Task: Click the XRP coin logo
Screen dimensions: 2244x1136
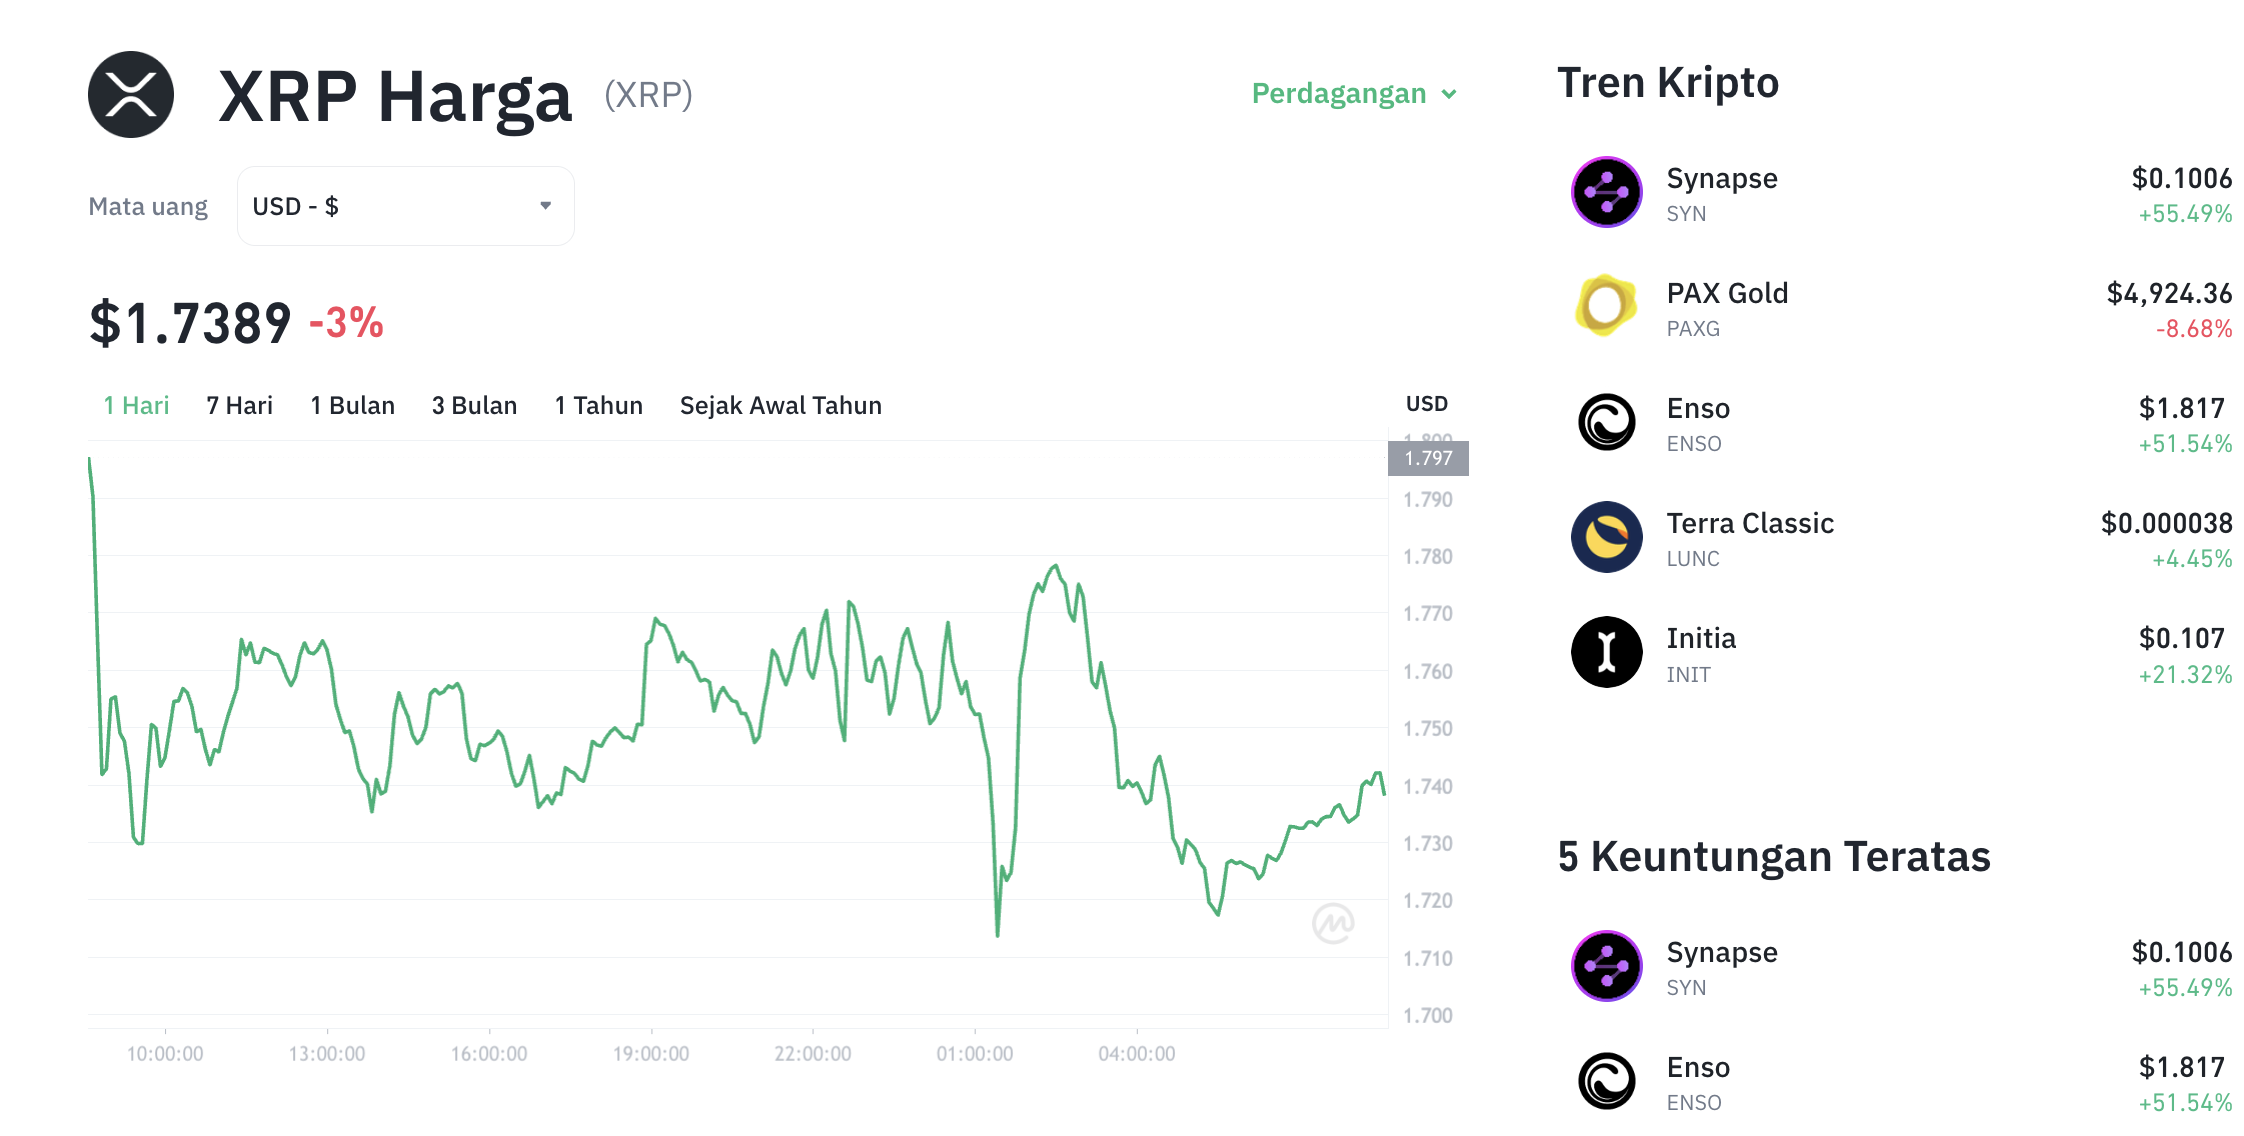Action: pyautogui.click(x=132, y=94)
